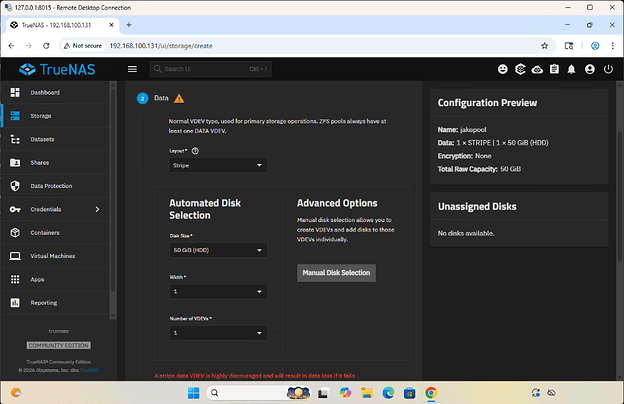
Task: Click the COMMUNITY EDITION badge
Action: tap(59, 345)
